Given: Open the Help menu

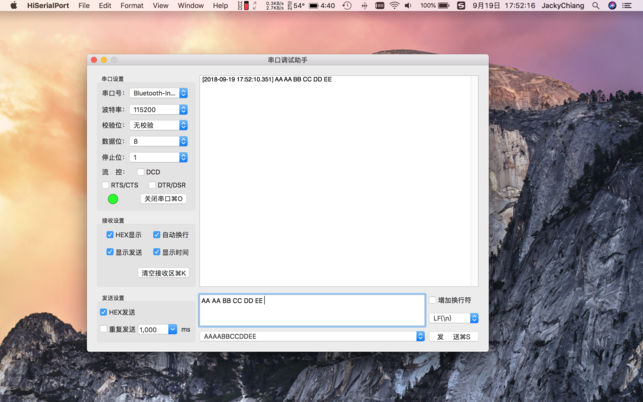Looking at the screenshot, I should [x=220, y=6].
